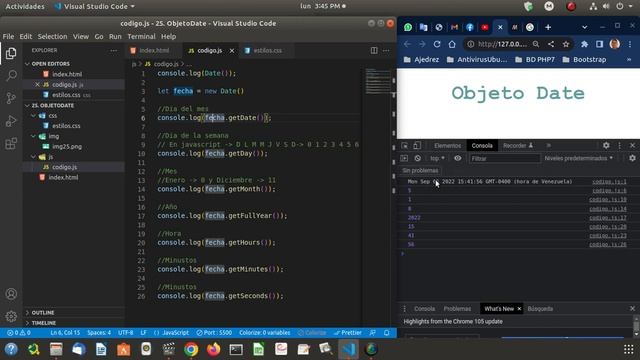The height and width of the screenshot is (360, 640).
Task: Open the Bootstrap bookmarks folder
Action: point(584,60)
